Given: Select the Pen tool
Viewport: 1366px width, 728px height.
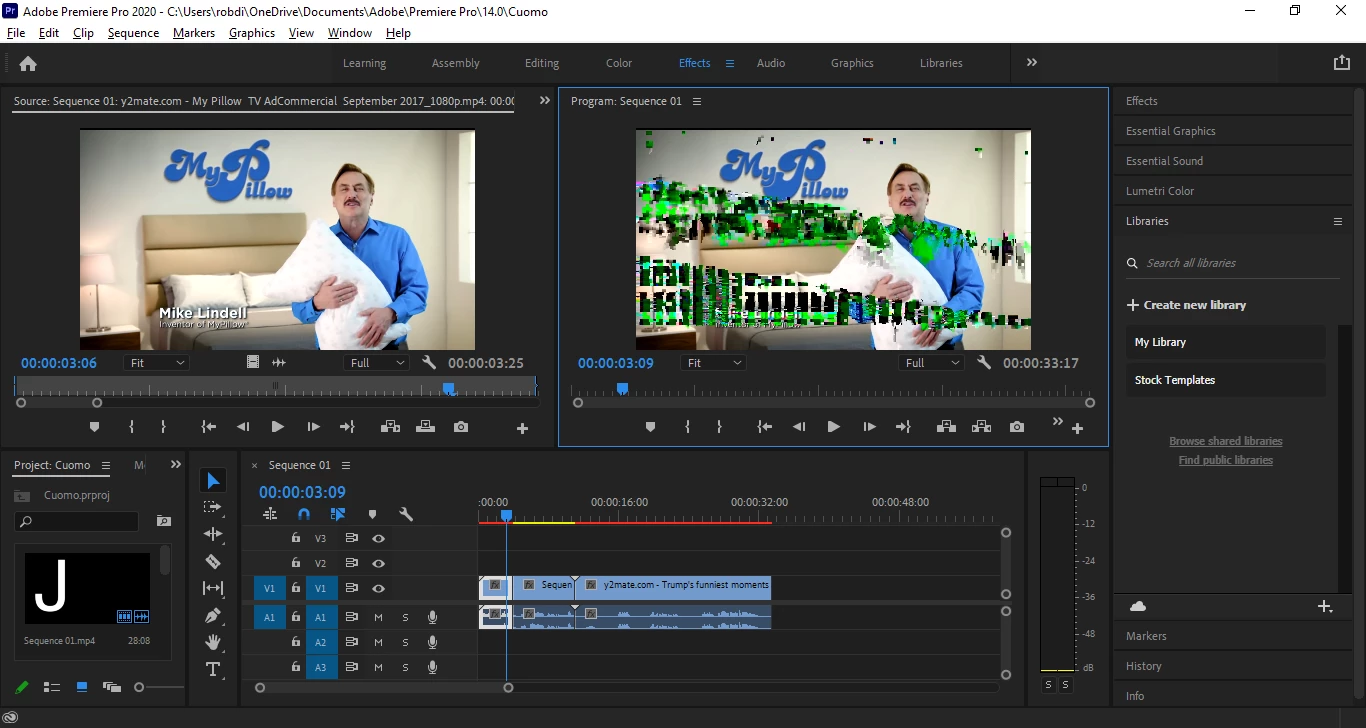Looking at the screenshot, I should pyautogui.click(x=213, y=615).
